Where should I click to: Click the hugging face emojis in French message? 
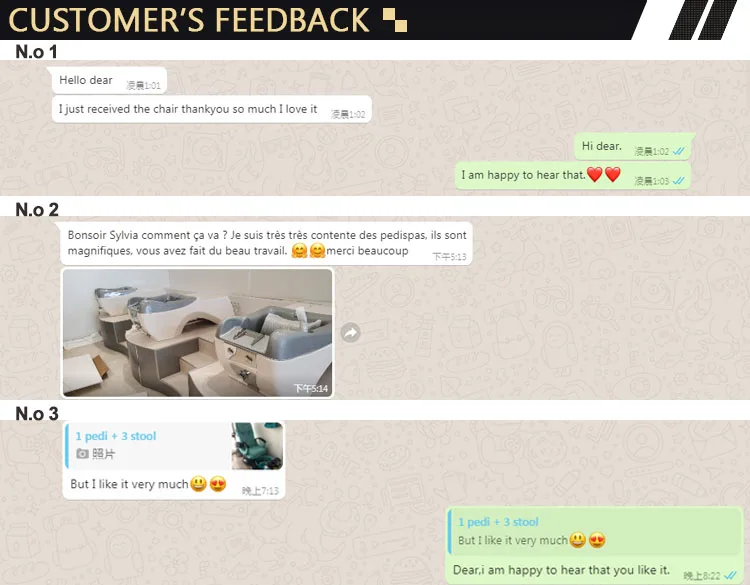(308, 251)
